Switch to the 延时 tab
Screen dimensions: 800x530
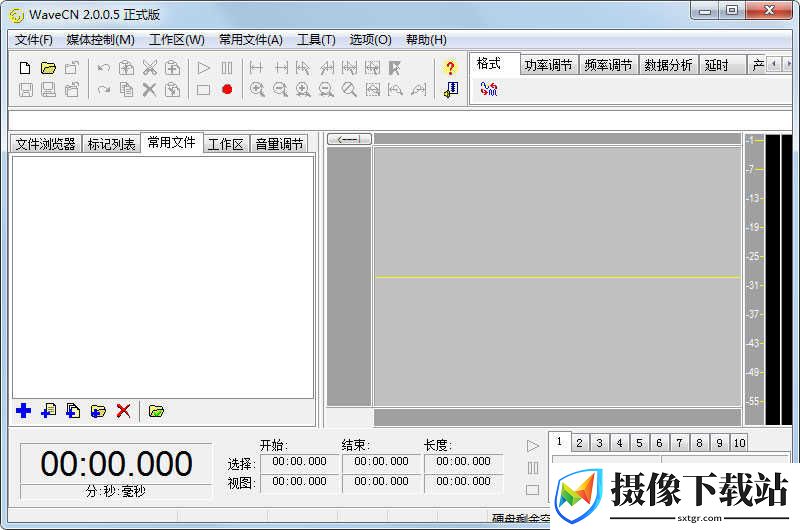click(721, 65)
